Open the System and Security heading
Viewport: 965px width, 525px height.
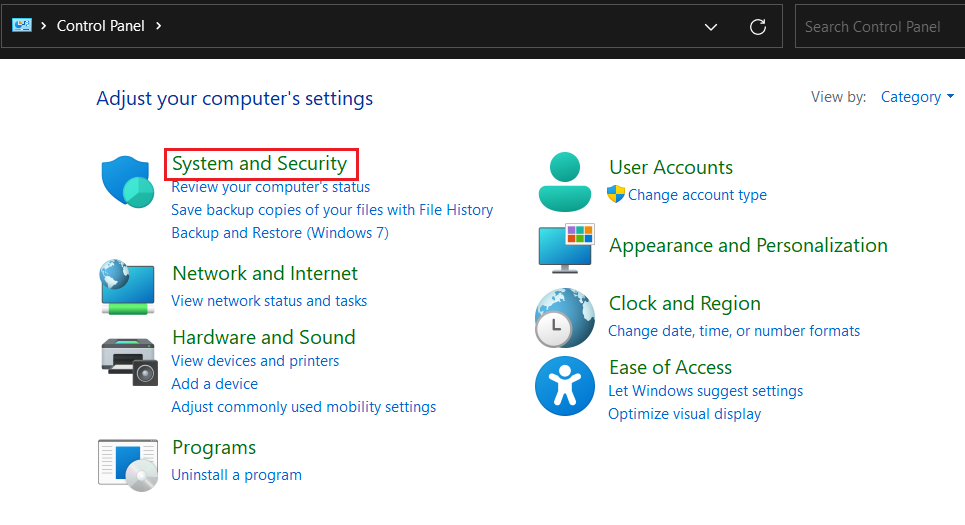(x=259, y=163)
